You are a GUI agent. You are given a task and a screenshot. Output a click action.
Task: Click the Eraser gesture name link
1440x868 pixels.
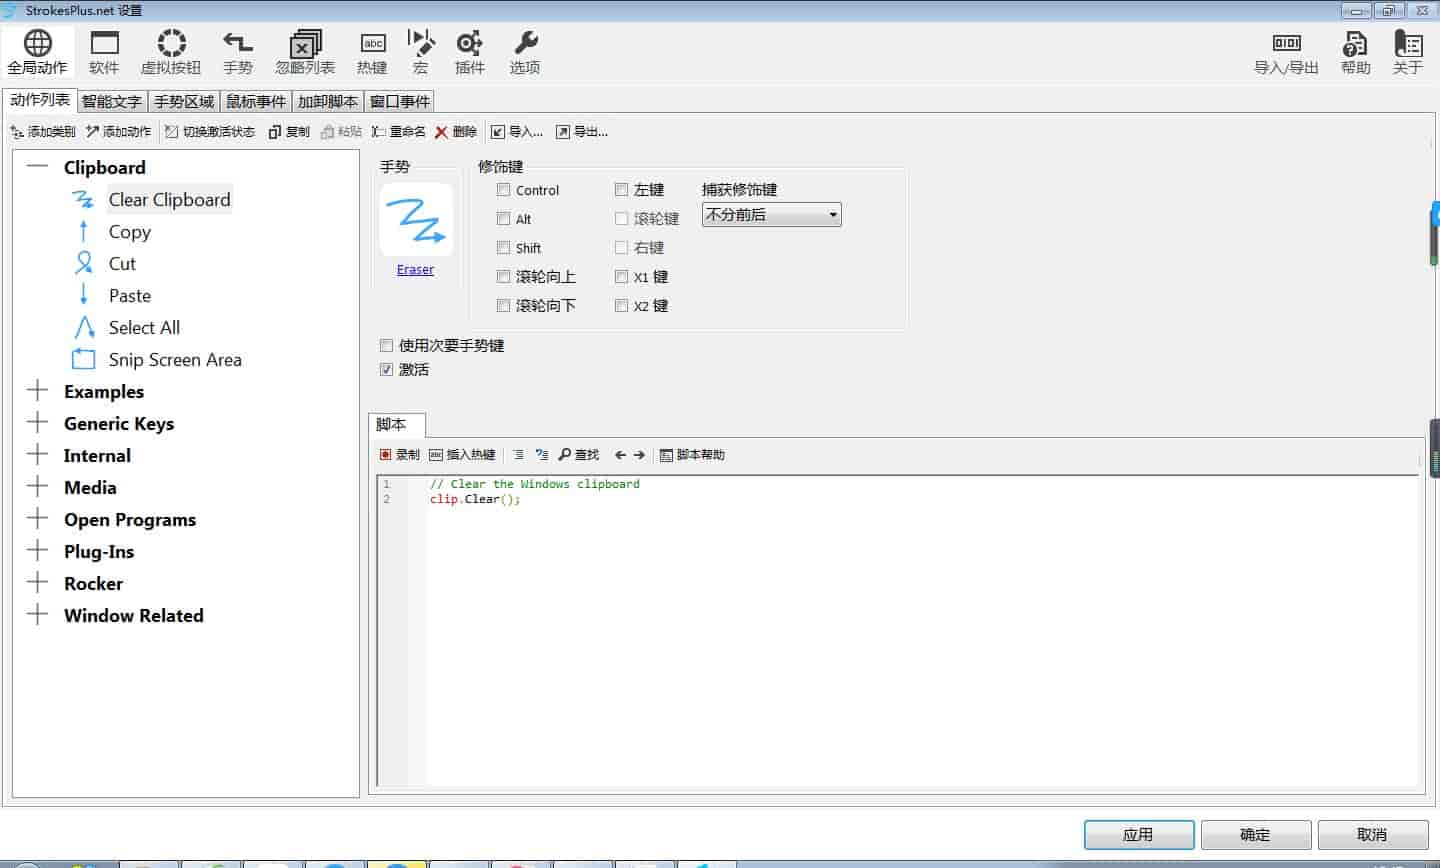click(415, 270)
